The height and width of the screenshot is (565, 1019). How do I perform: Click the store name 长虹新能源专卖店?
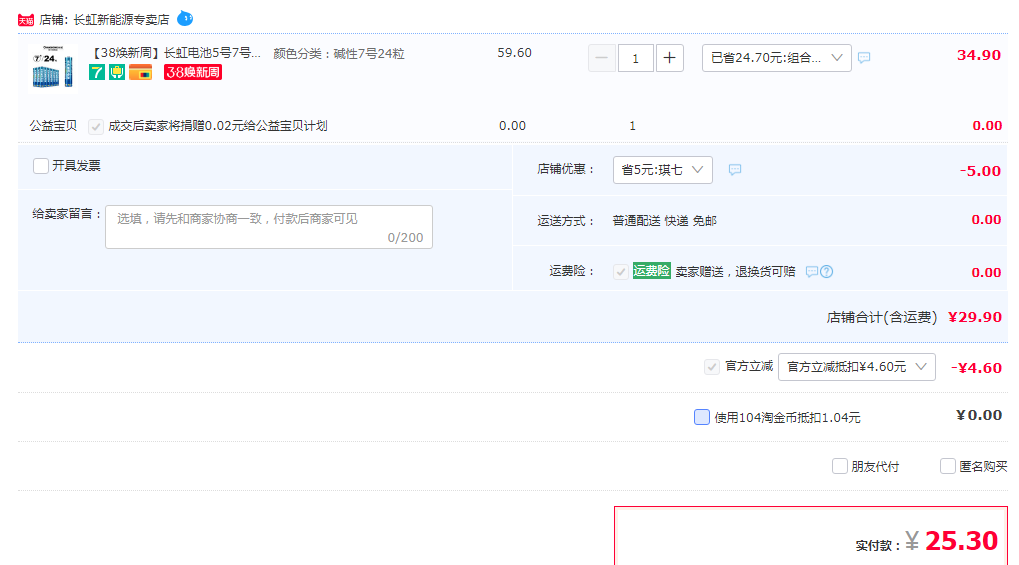121,20
